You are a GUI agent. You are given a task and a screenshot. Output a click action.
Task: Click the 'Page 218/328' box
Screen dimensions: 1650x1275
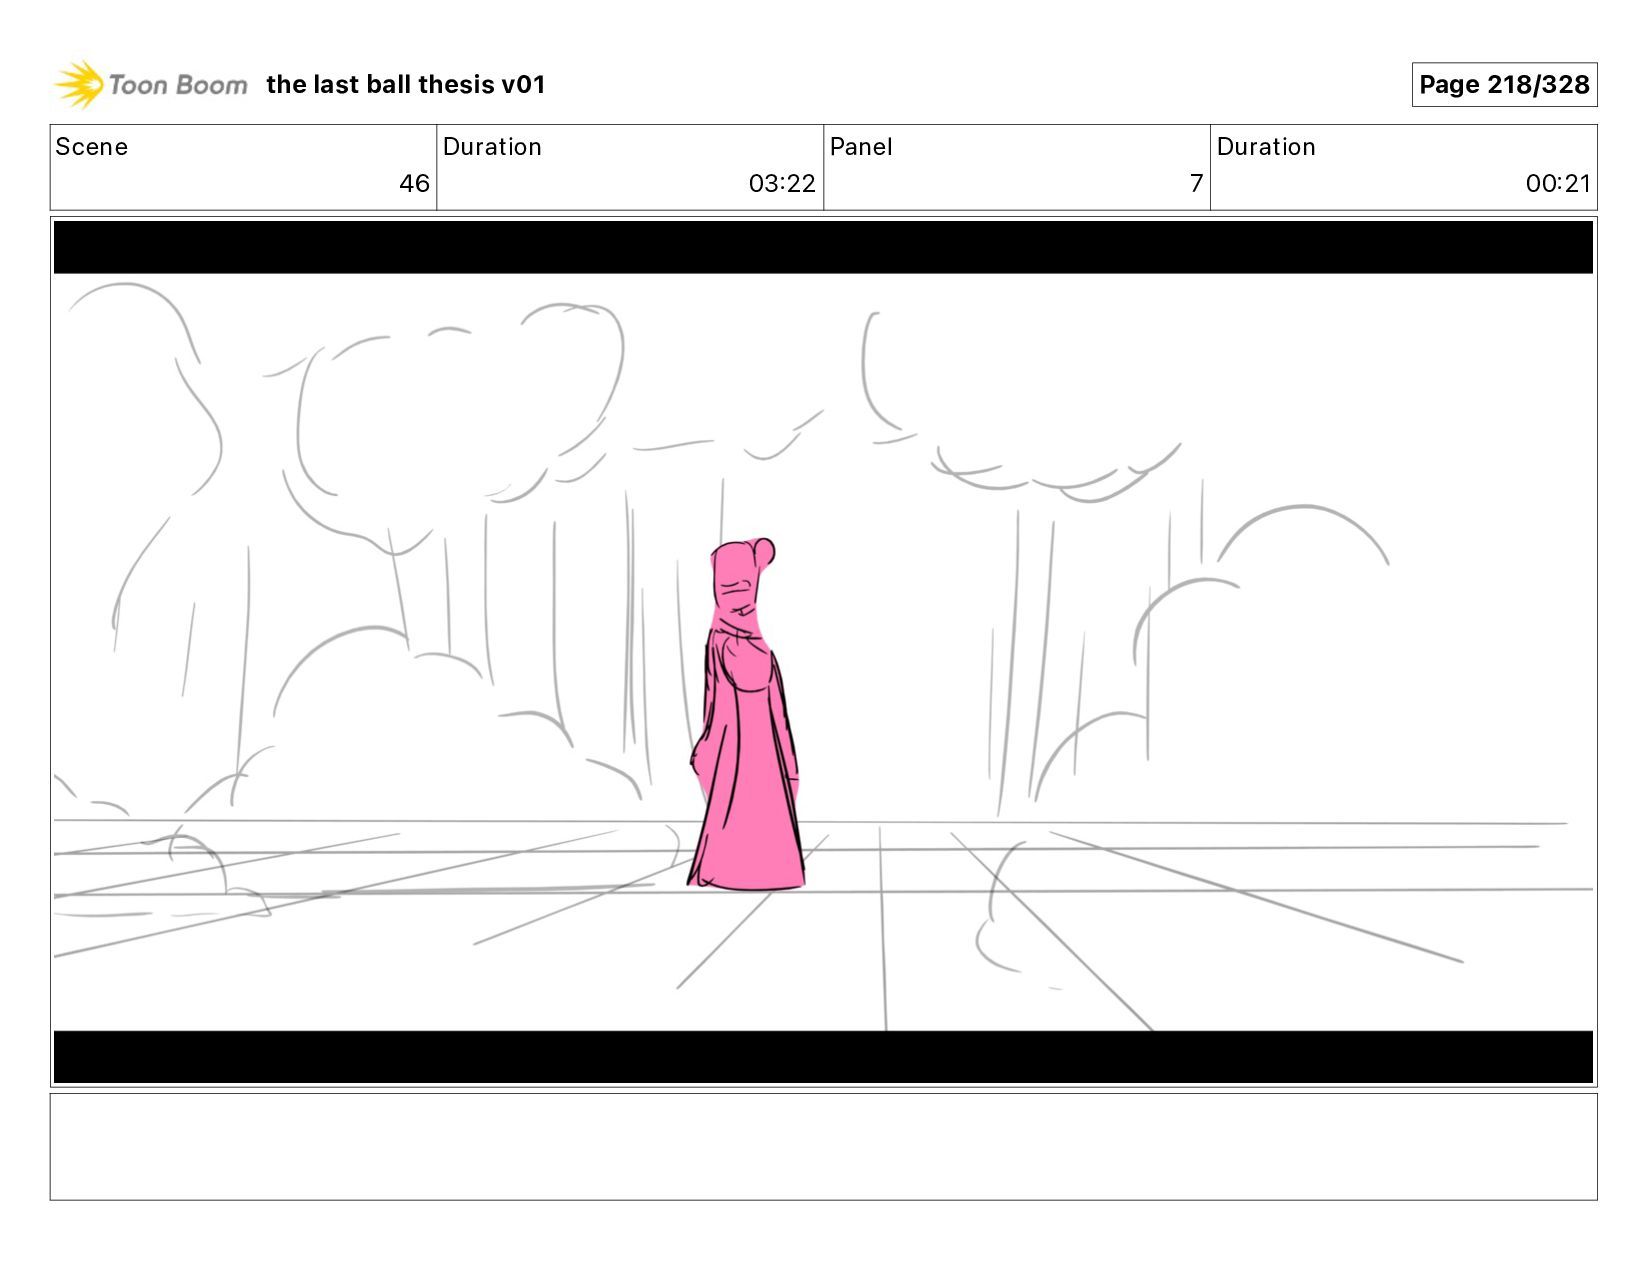click(1504, 85)
